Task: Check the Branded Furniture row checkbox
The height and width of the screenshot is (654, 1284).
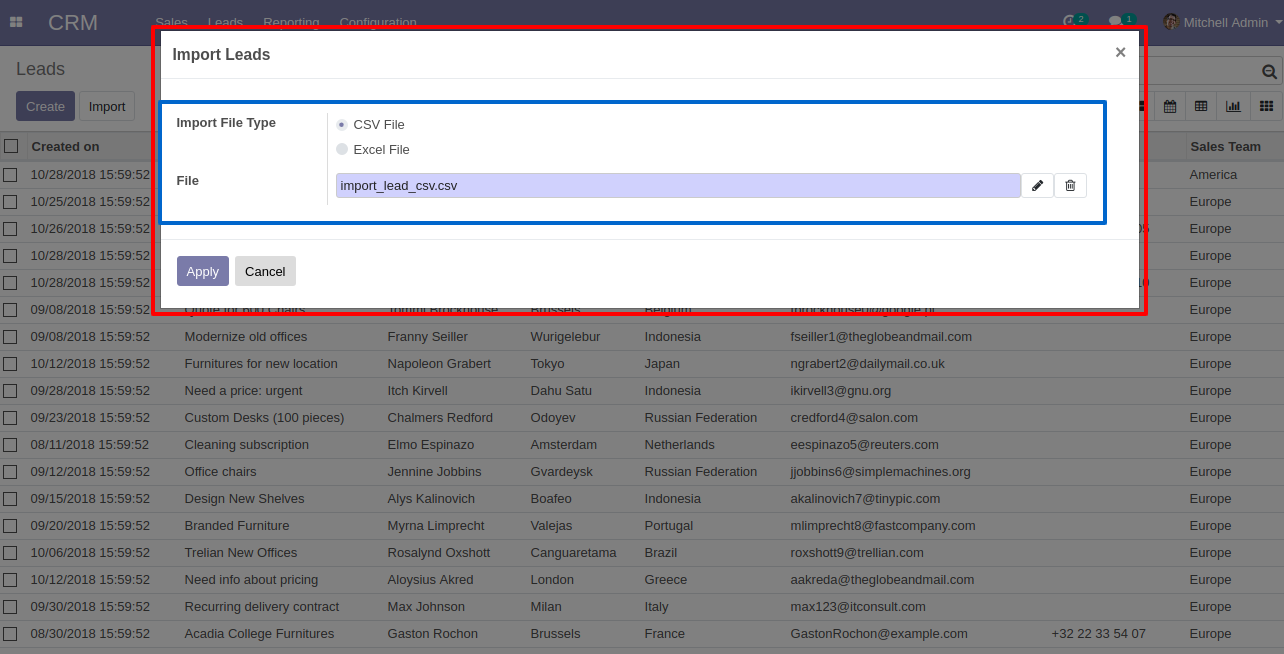Action: (x=10, y=526)
